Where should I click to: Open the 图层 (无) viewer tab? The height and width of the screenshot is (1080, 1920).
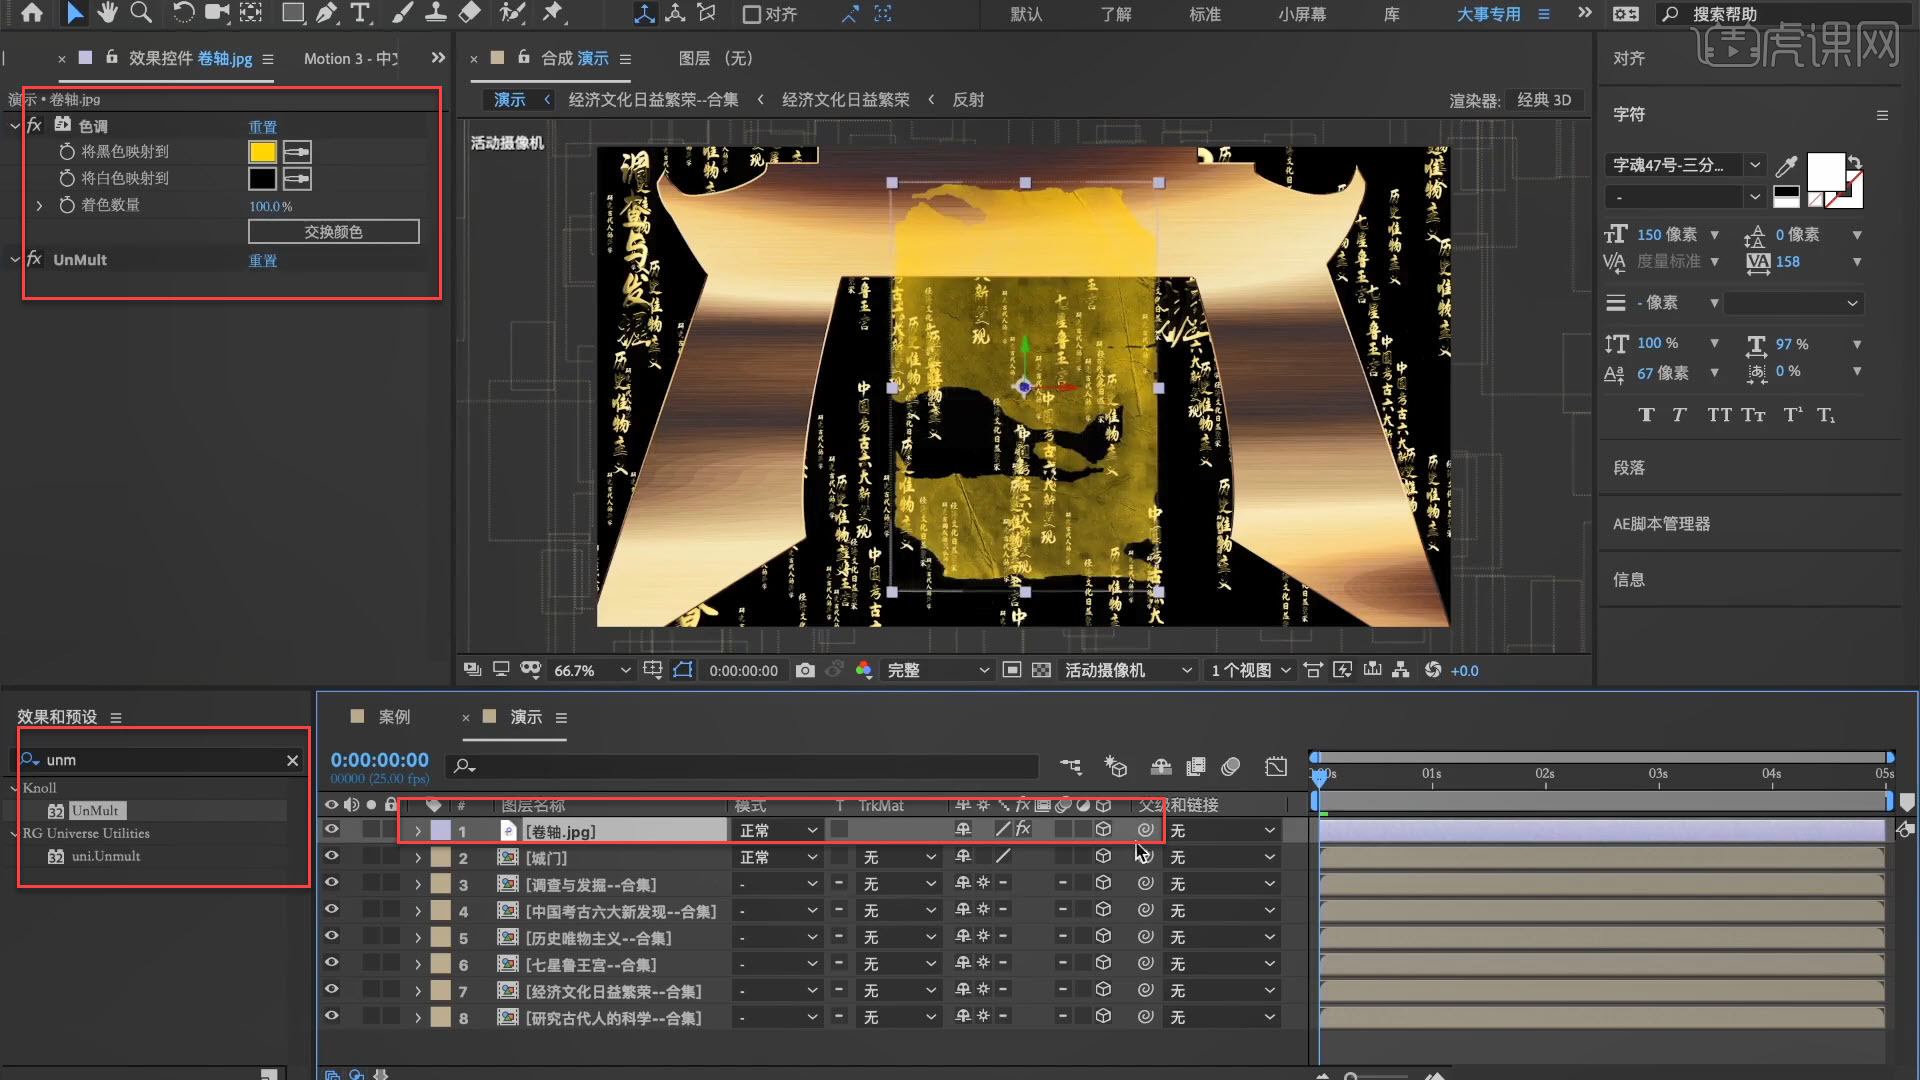715,59
